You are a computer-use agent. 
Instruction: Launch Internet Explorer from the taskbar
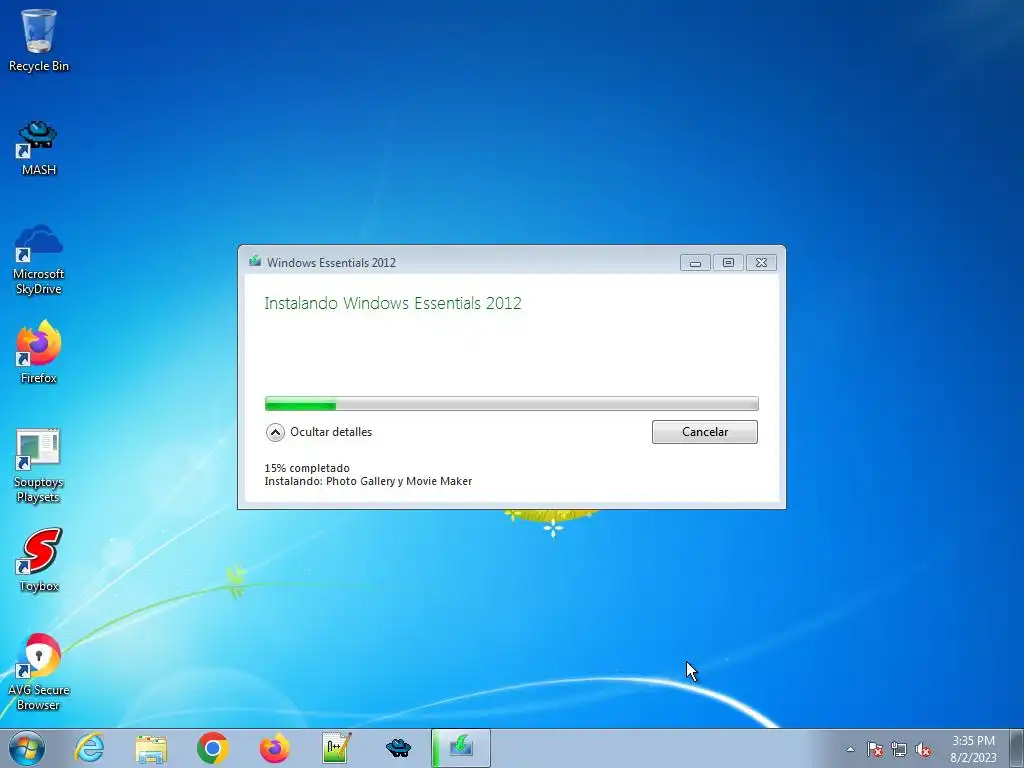click(x=89, y=748)
